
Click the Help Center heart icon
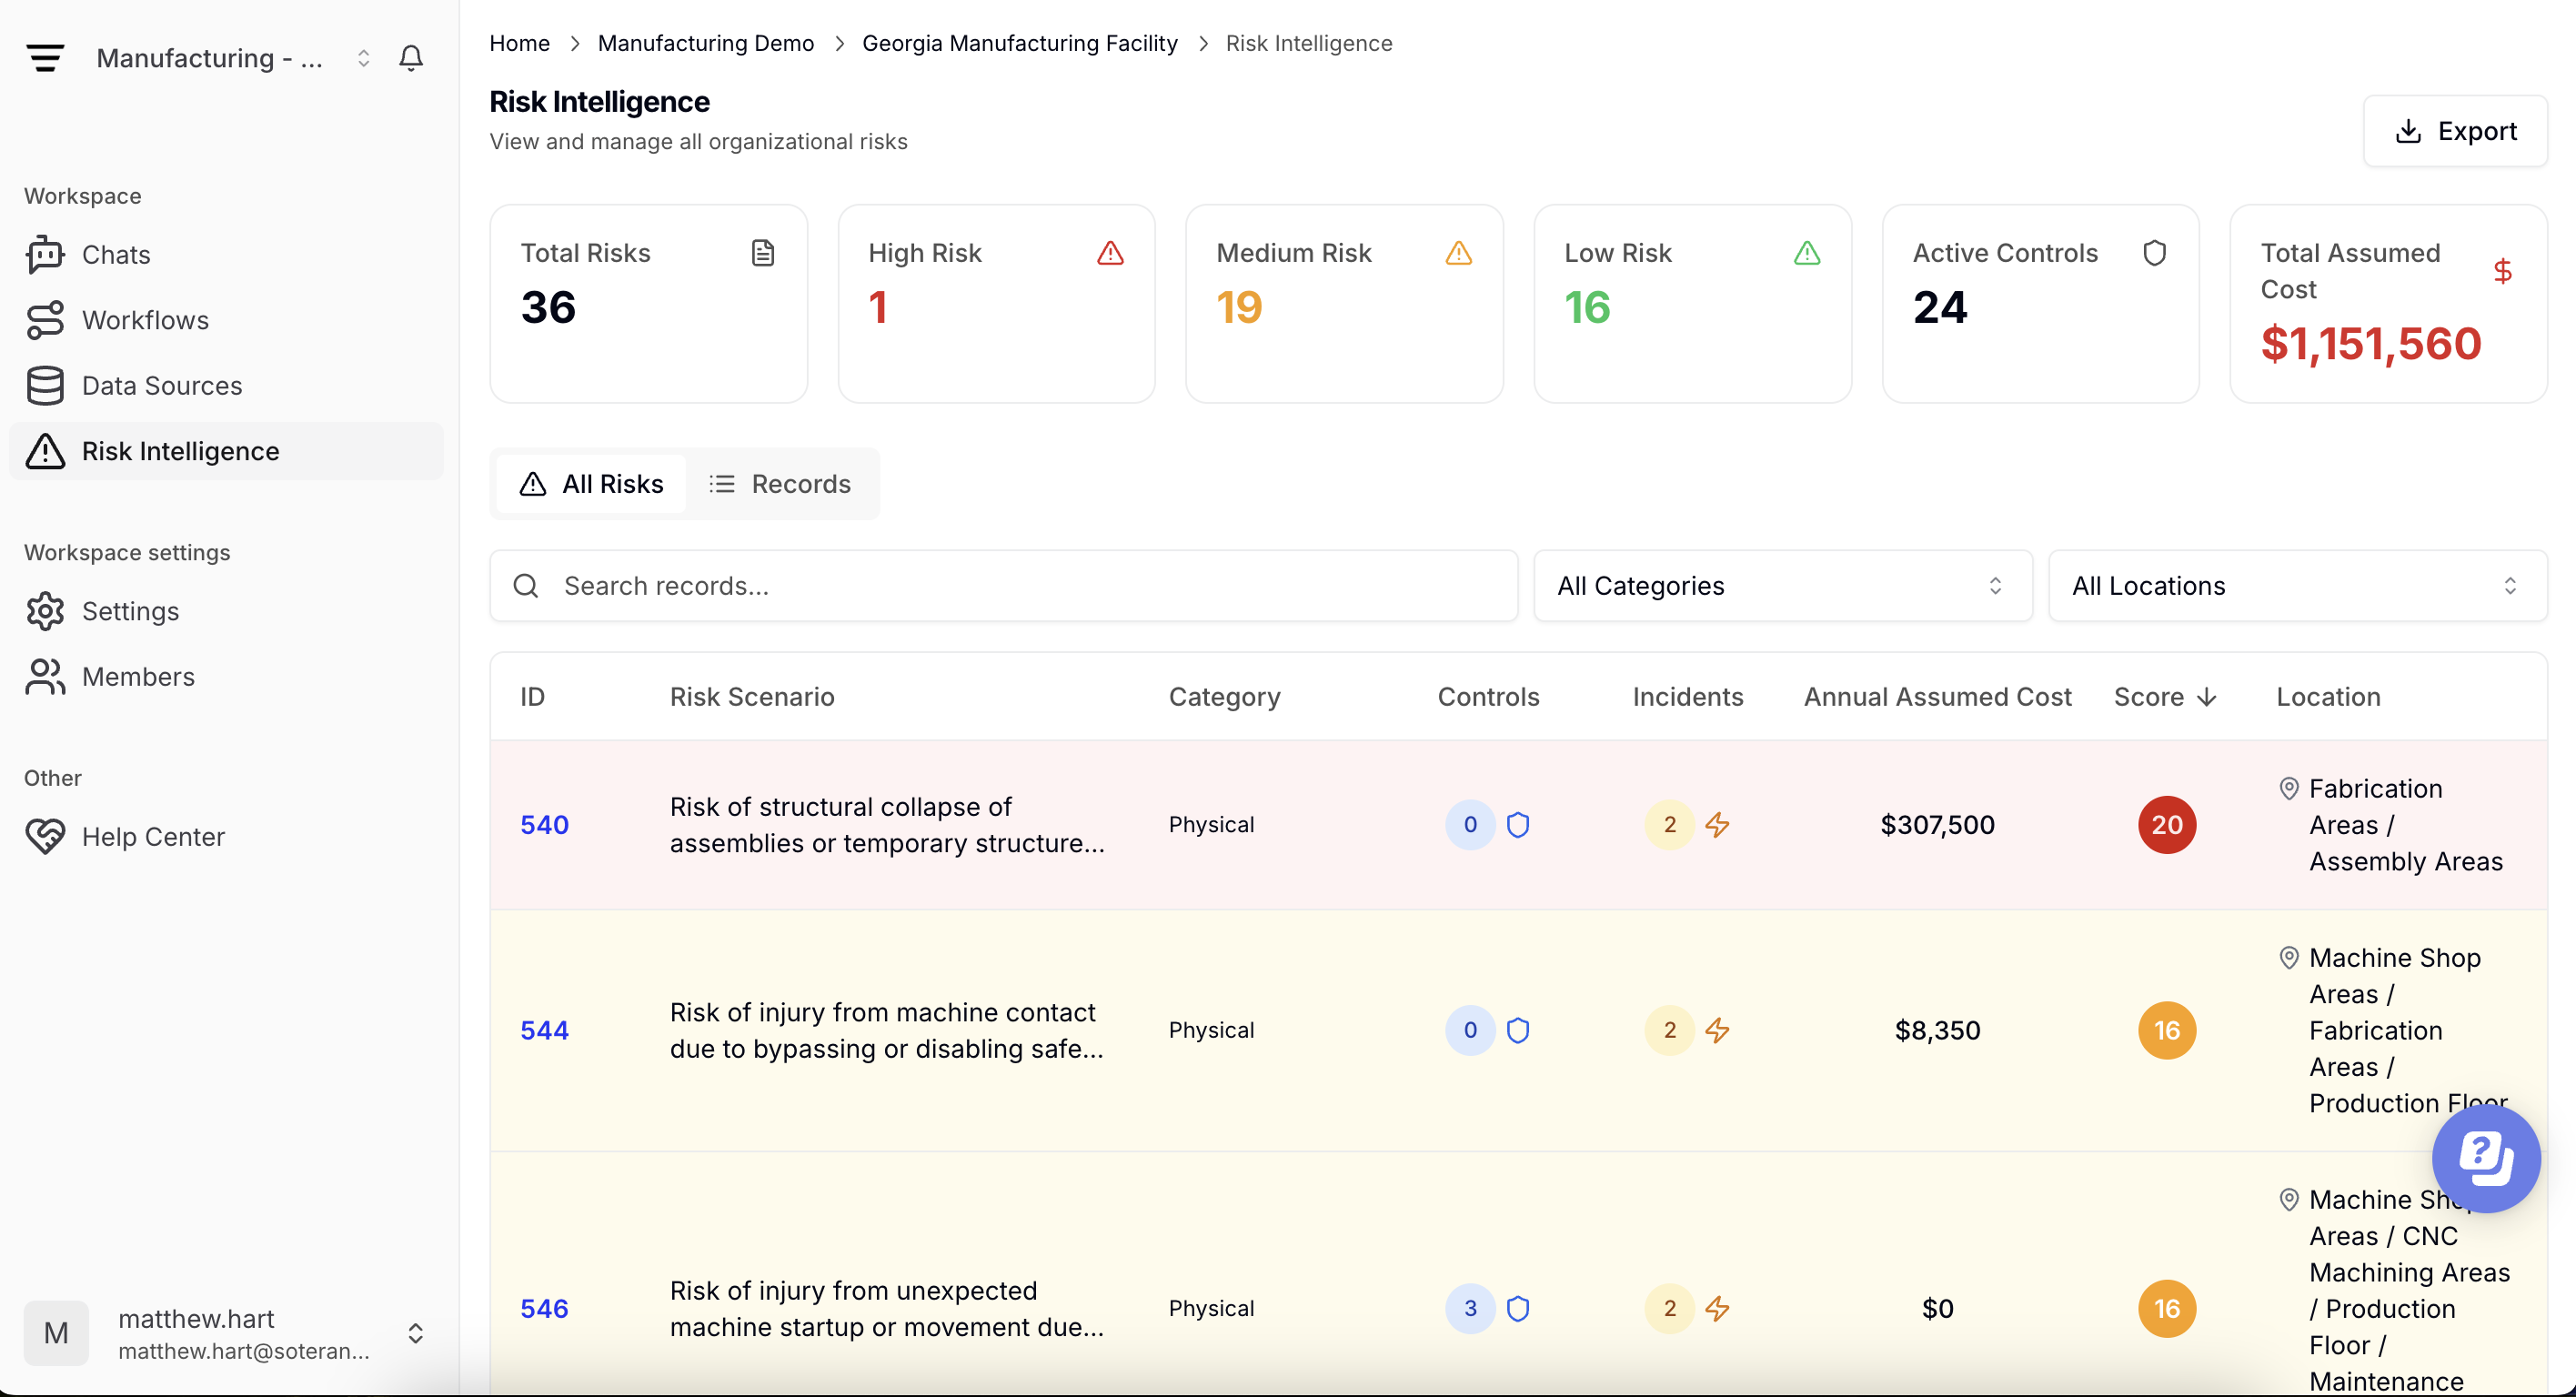click(x=45, y=837)
